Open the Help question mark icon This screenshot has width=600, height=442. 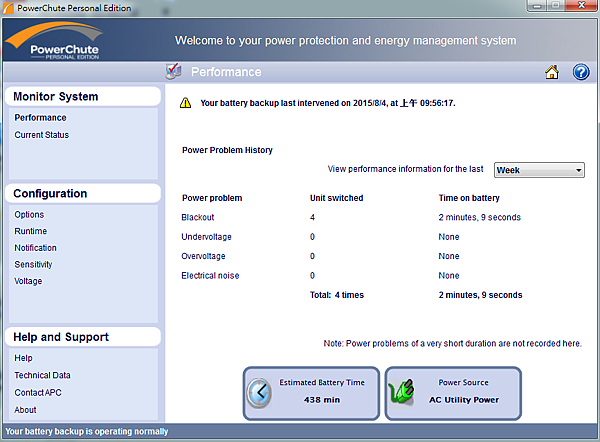[581, 72]
